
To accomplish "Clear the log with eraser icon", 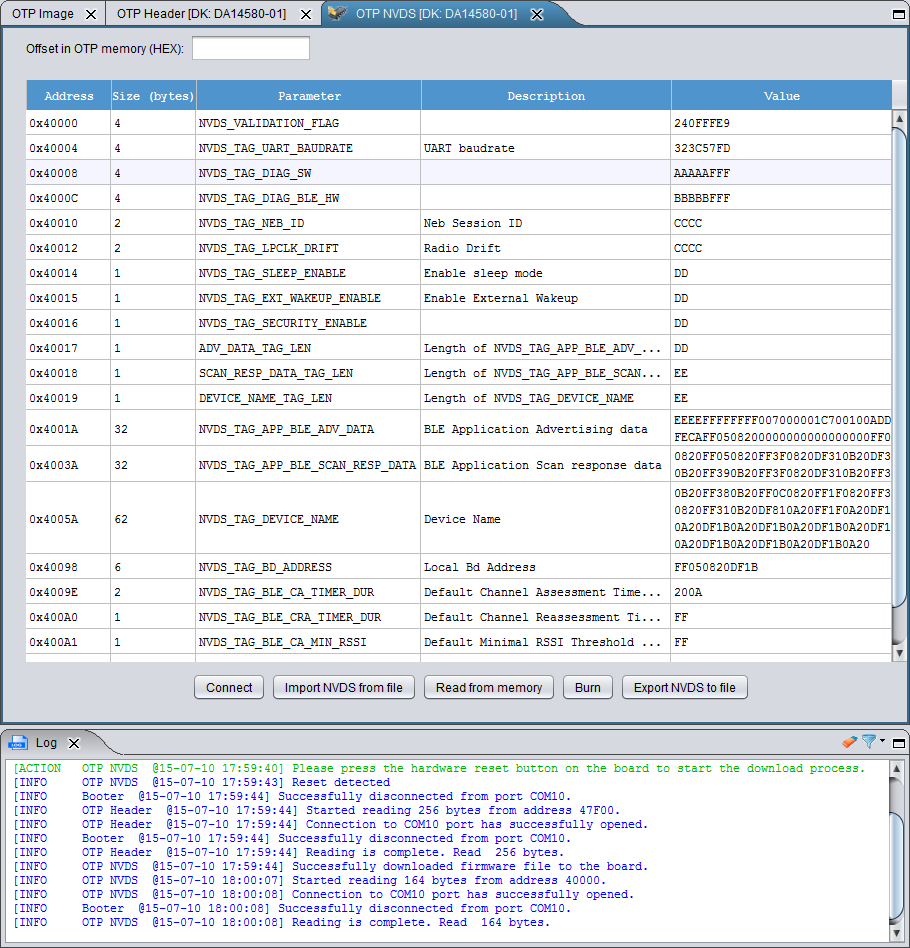I will coord(850,742).
